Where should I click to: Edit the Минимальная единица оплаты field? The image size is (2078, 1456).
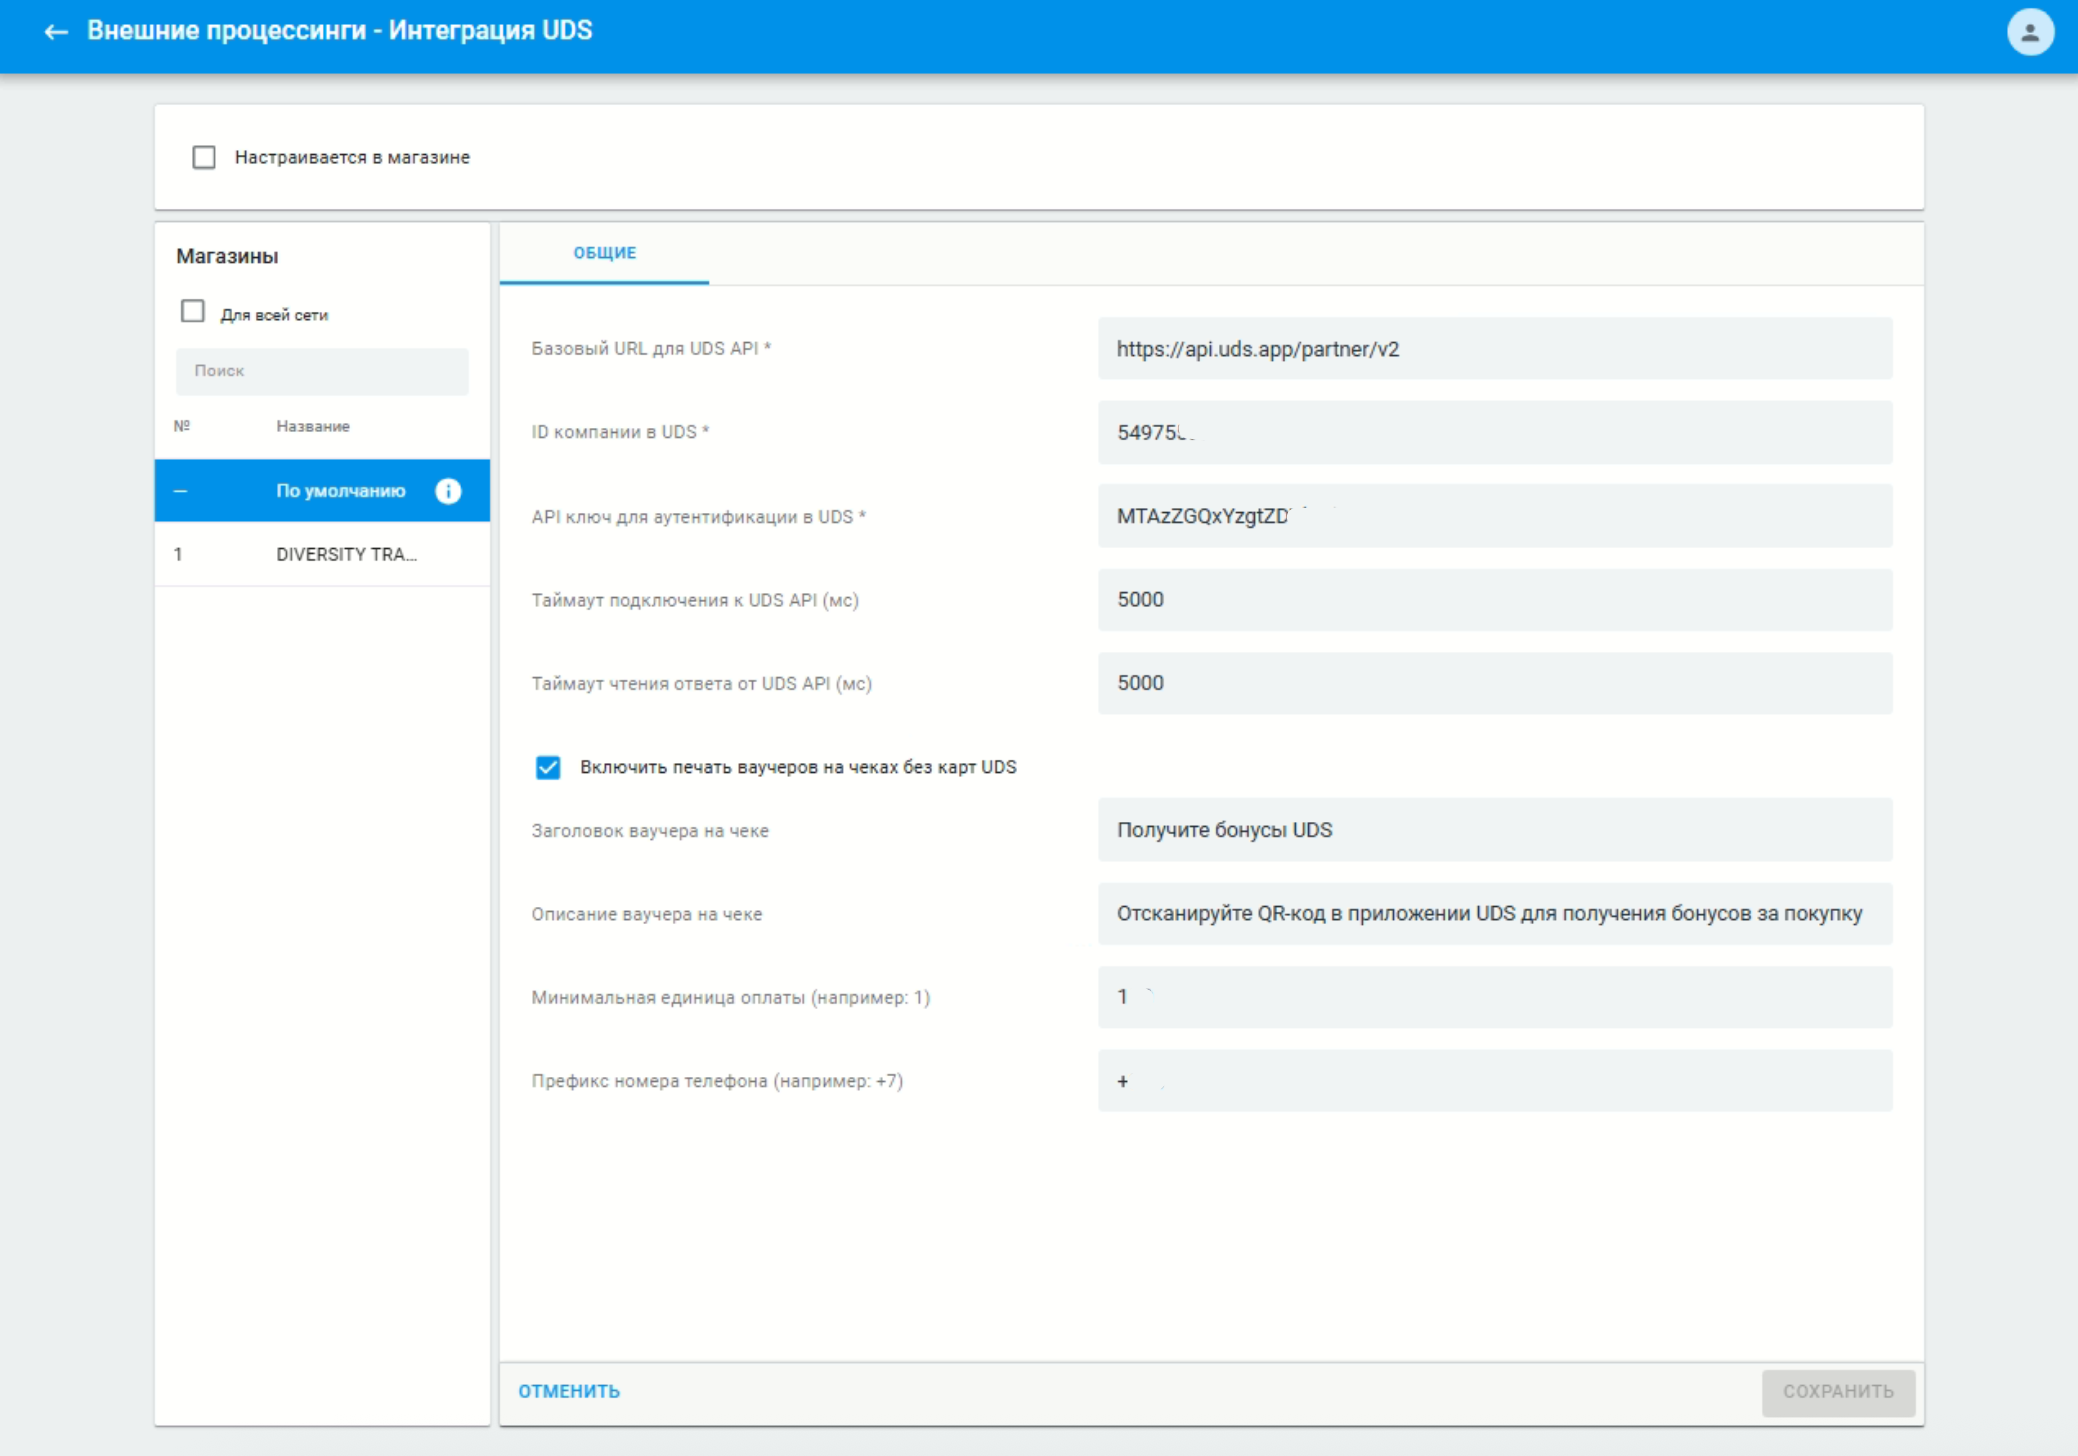[1495, 997]
